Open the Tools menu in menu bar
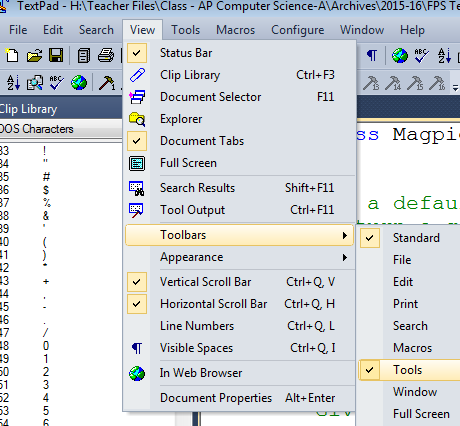The width and height of the screenshot is (460, 426). pos(186,30)
